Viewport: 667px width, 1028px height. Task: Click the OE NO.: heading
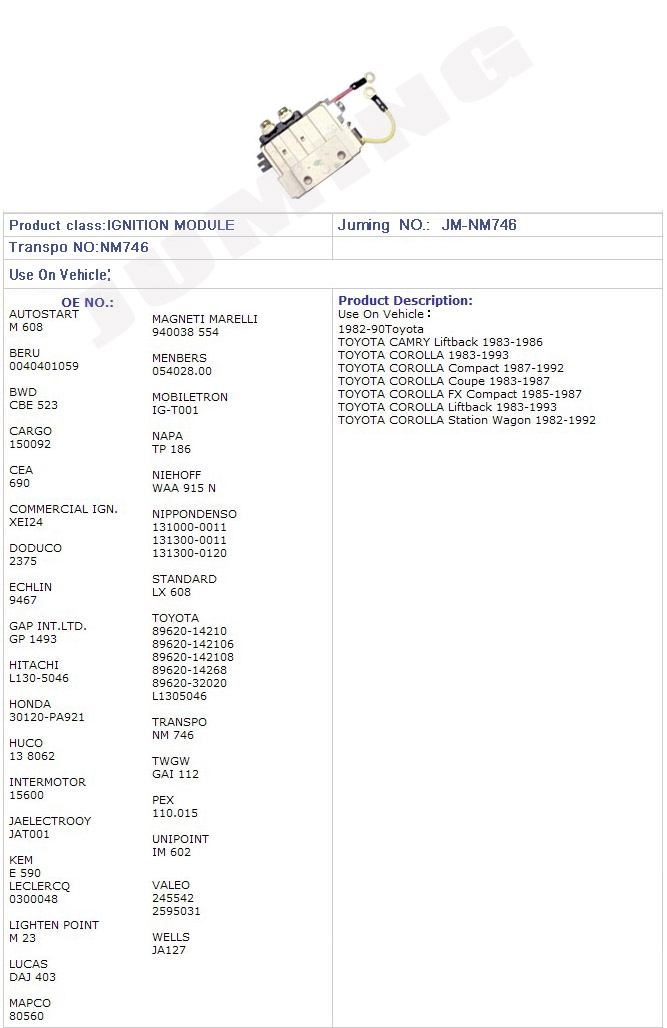87,302
